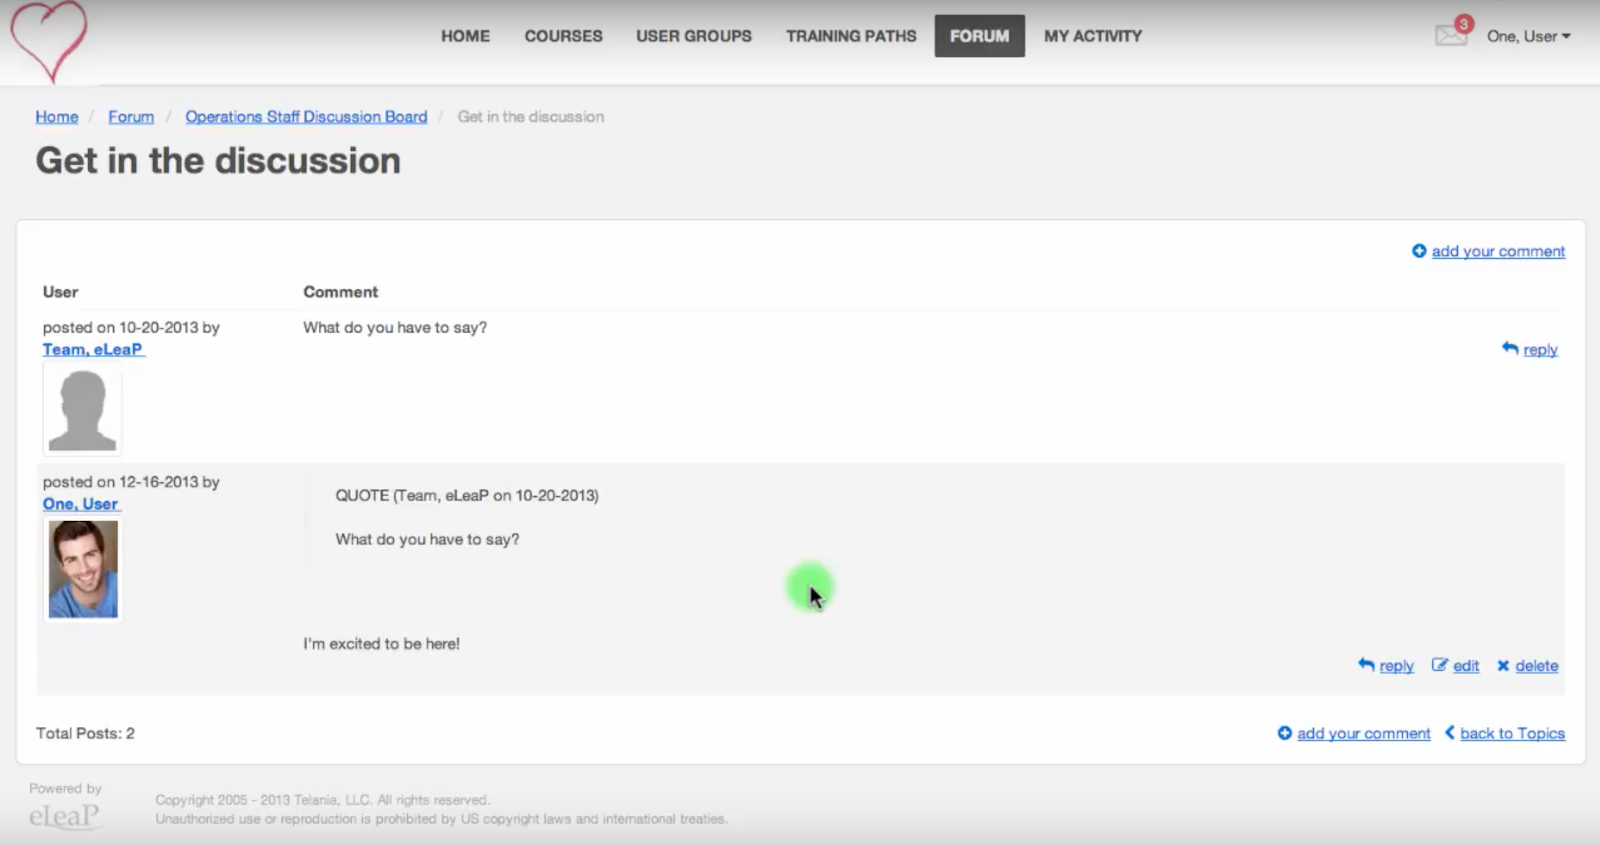The image size is (1600, 845).
Task: Open the Home menu item
Action: point(465,36)
